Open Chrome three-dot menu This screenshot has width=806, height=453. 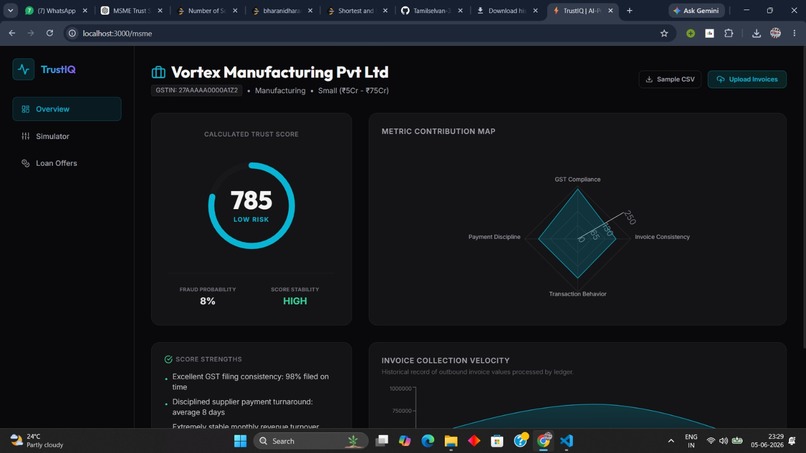(794, 33)
